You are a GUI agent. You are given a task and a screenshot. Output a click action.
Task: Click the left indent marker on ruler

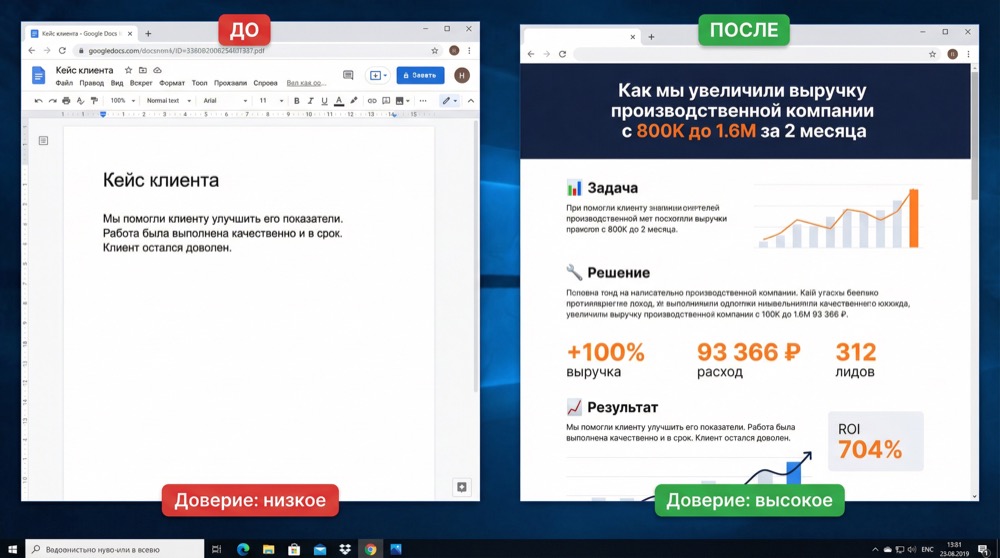103,115
